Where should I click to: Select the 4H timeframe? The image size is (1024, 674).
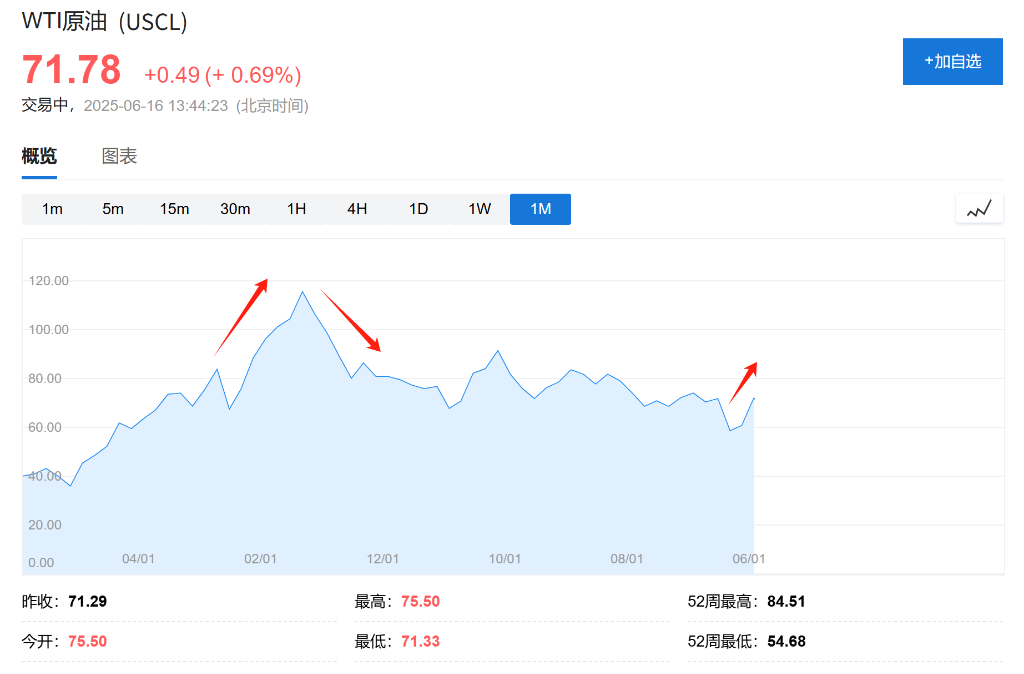click(x=357, y=209)
